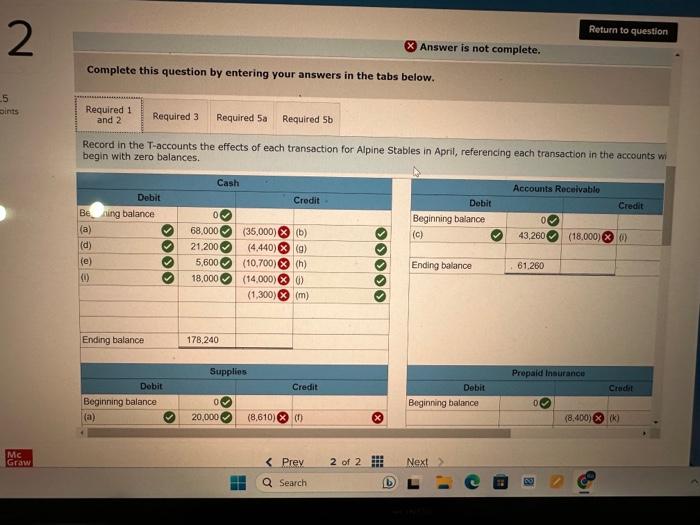This screenshot has width=700, height=525.
Task: Click Cash debit amount 68,000
Action: point(204,231)
